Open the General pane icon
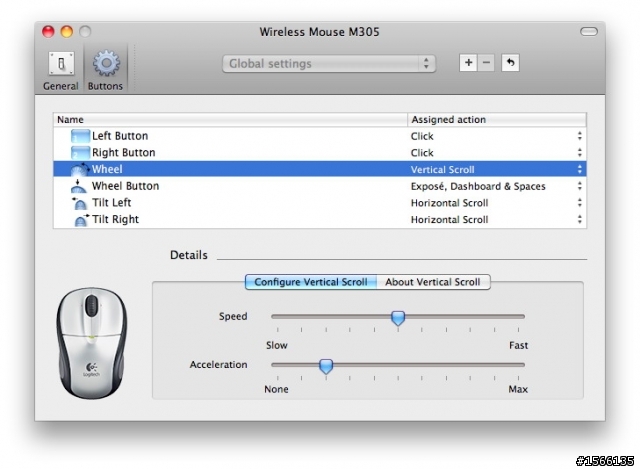640x469 pixels. pos(61,63)
